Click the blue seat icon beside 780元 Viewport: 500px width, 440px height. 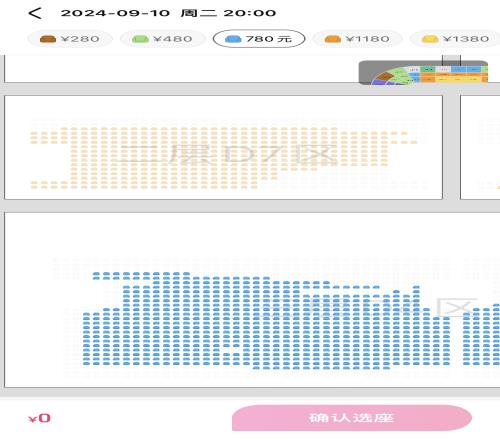click(x=233, y=39)
